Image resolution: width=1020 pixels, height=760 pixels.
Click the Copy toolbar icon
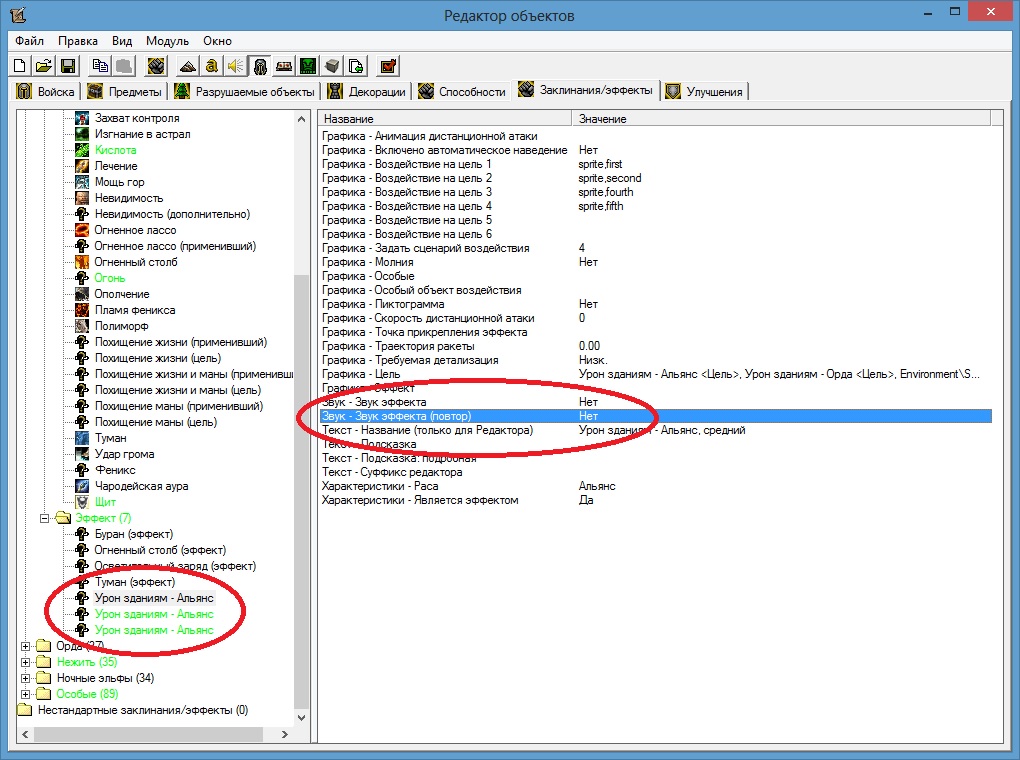(100, 66)
